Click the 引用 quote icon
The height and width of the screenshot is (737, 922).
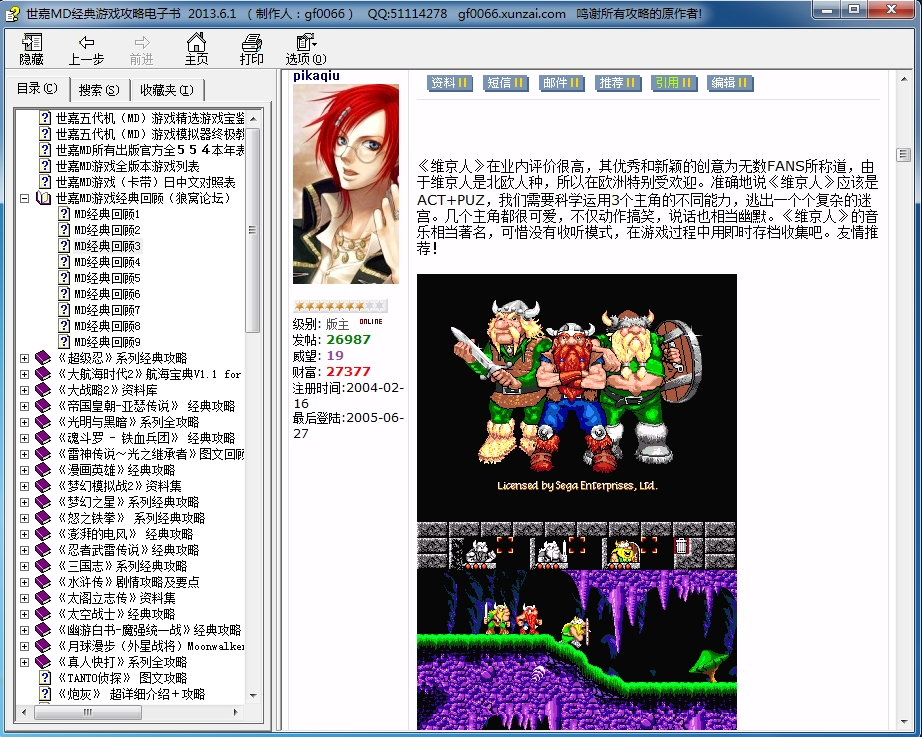[673, 83]
